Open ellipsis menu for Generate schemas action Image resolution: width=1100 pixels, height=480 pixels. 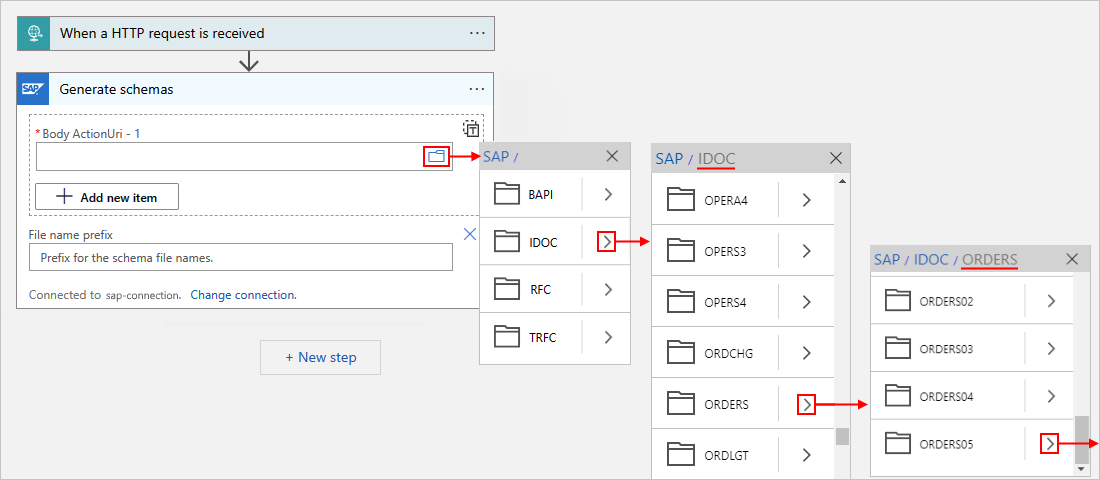point(477,89)
